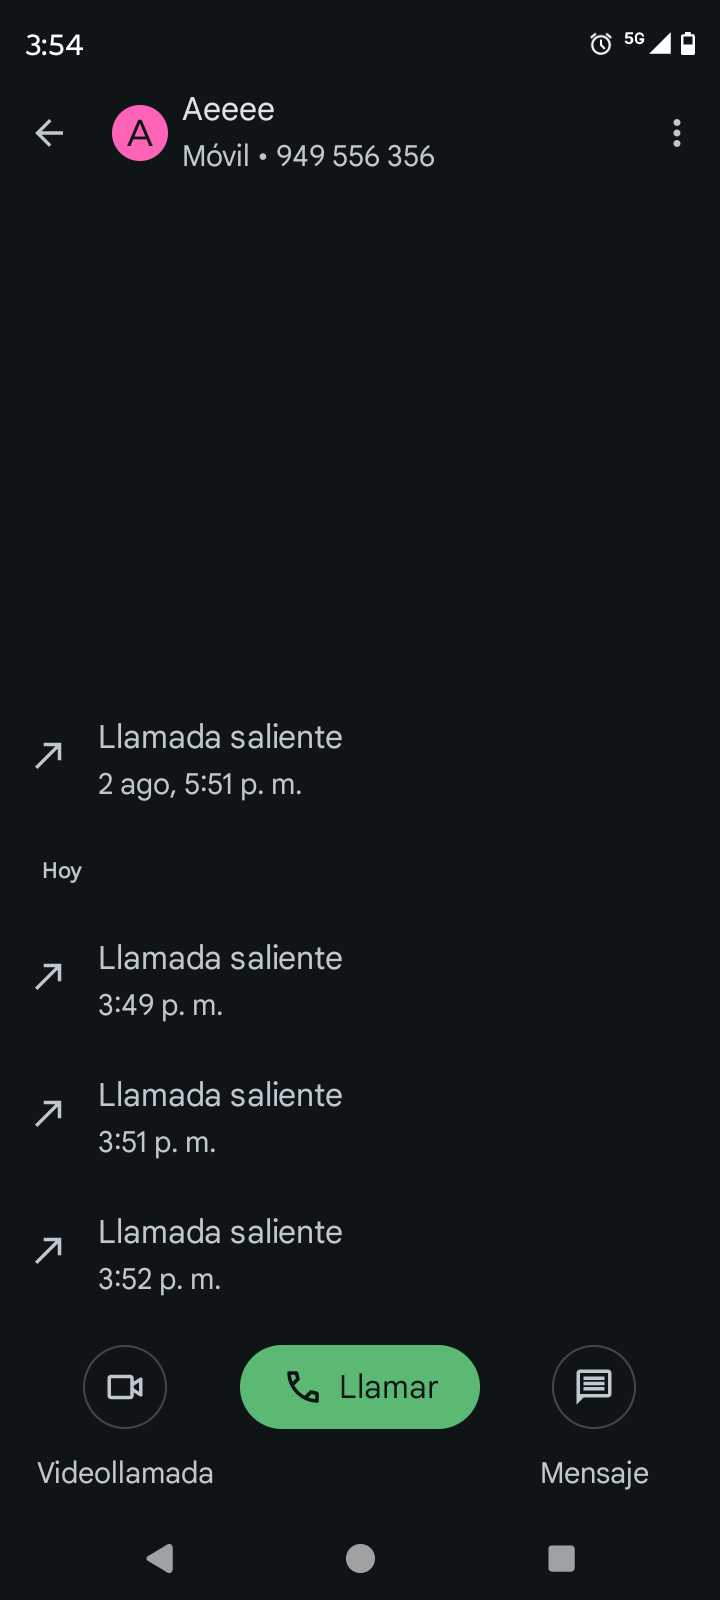Select the outgoing call at 3:51 p. m.
The height and width of the screenshot is (1600, 720).
[x=220, y=1118]
